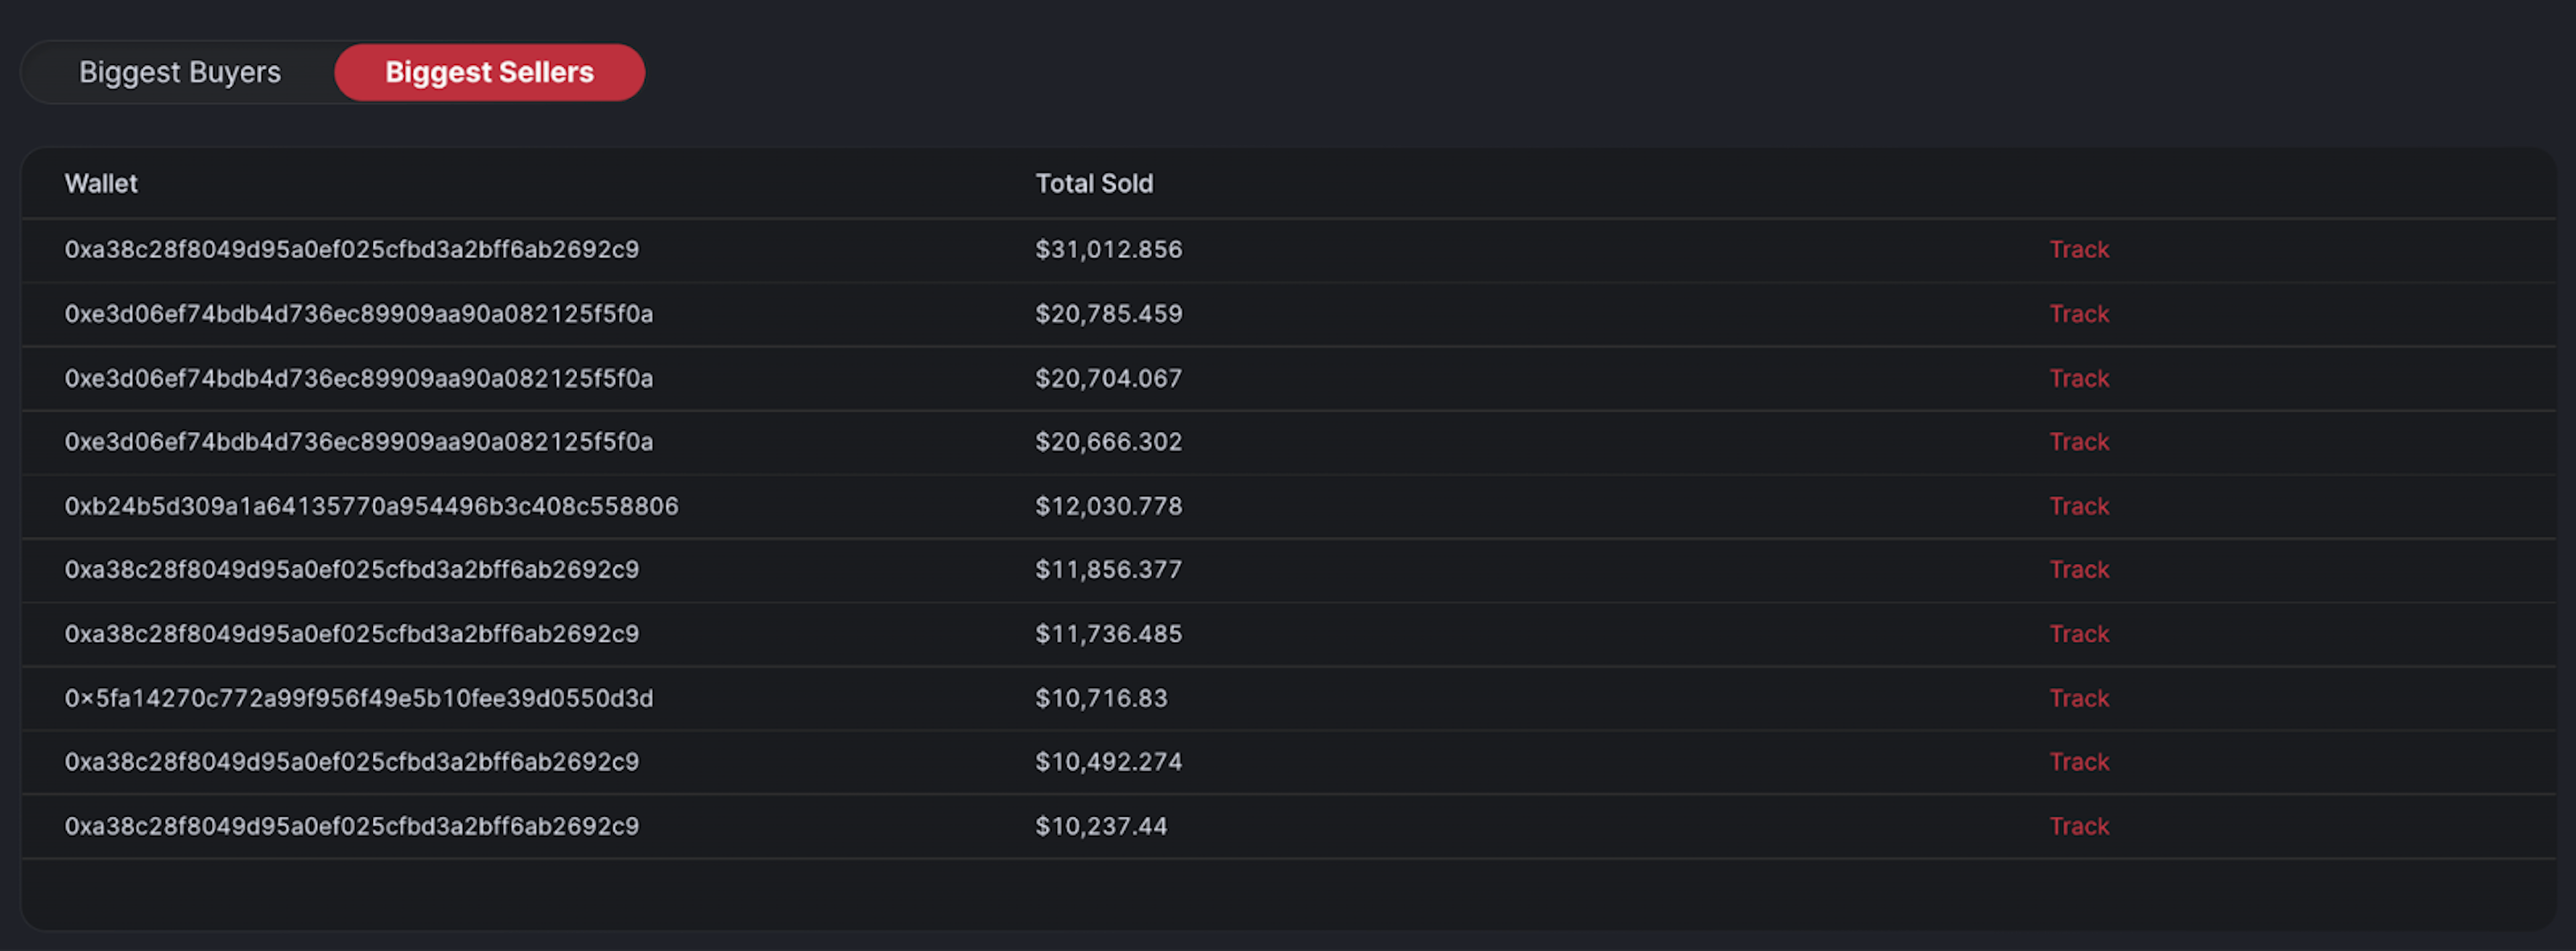Select wallet address in the $31,012.856 row

coord(352,250)
